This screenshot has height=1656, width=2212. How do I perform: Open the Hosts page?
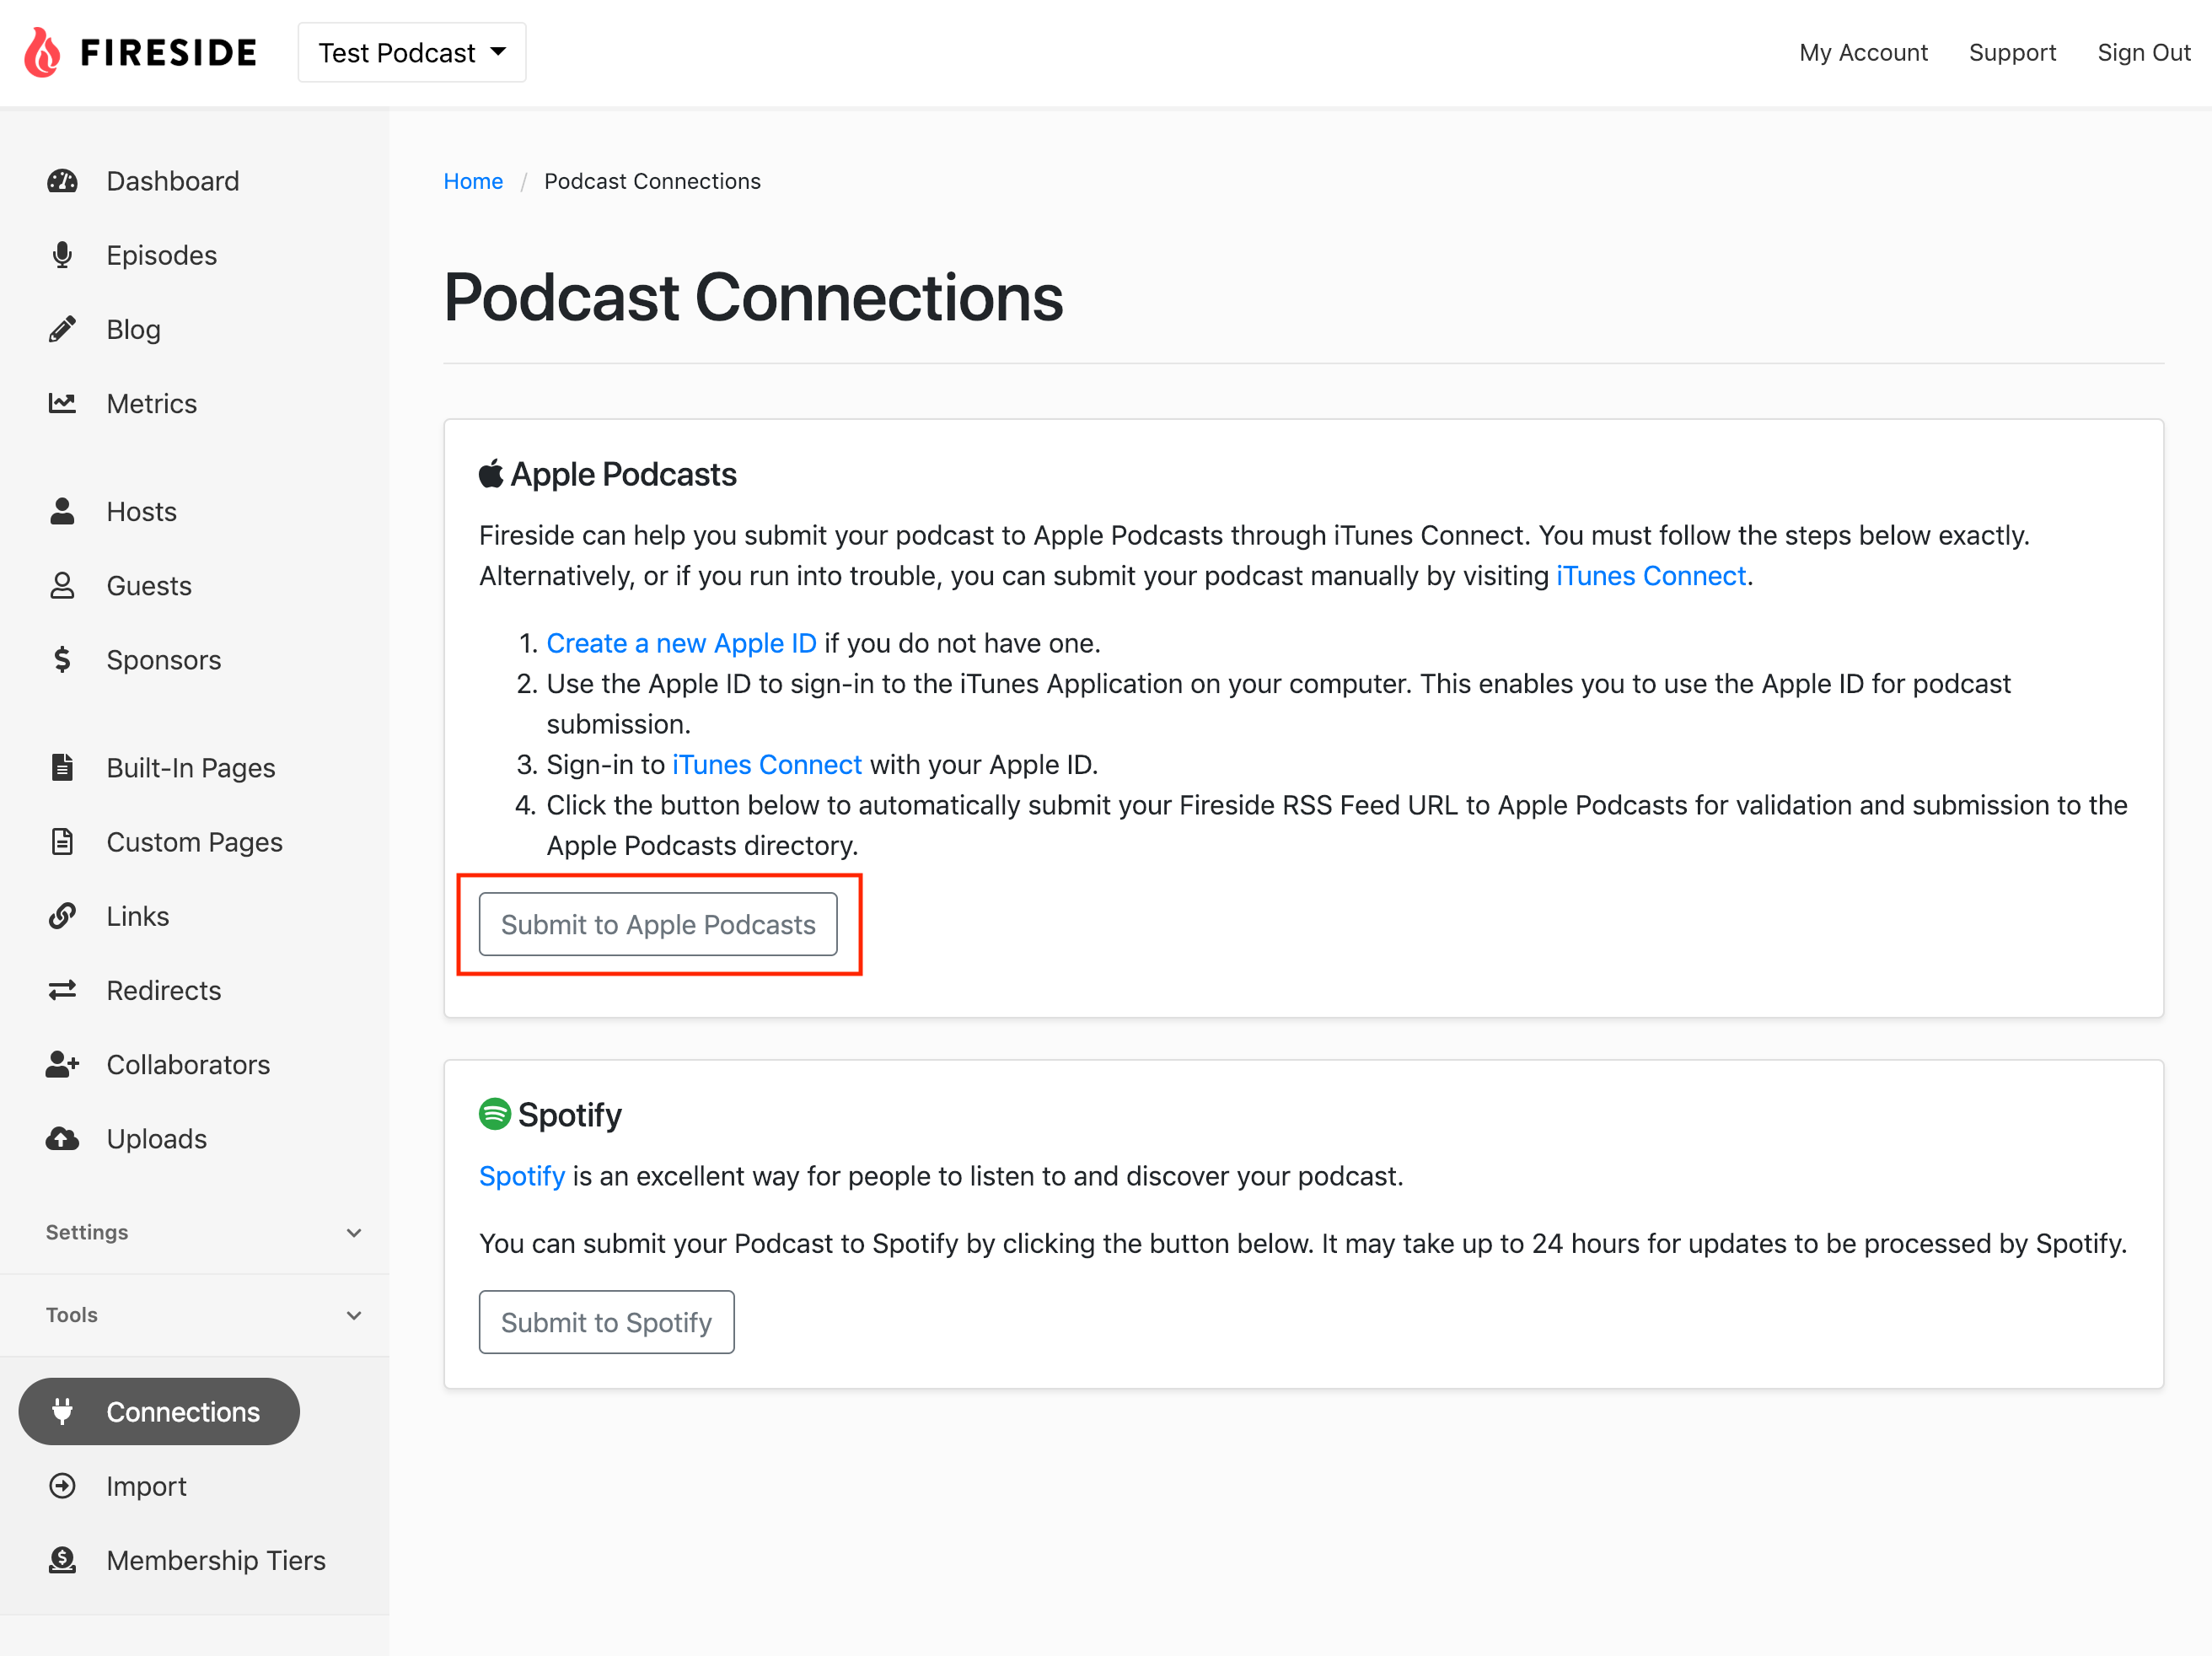coord(141,511)
